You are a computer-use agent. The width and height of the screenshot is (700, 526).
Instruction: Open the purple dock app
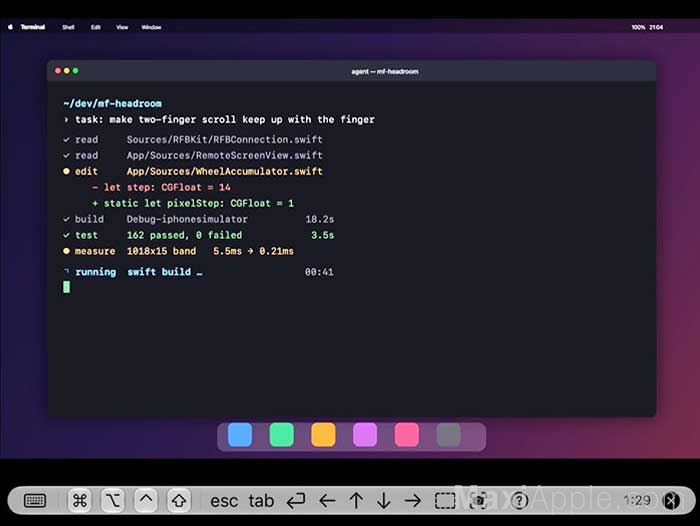pyautogui.click(x=365, y=434)
